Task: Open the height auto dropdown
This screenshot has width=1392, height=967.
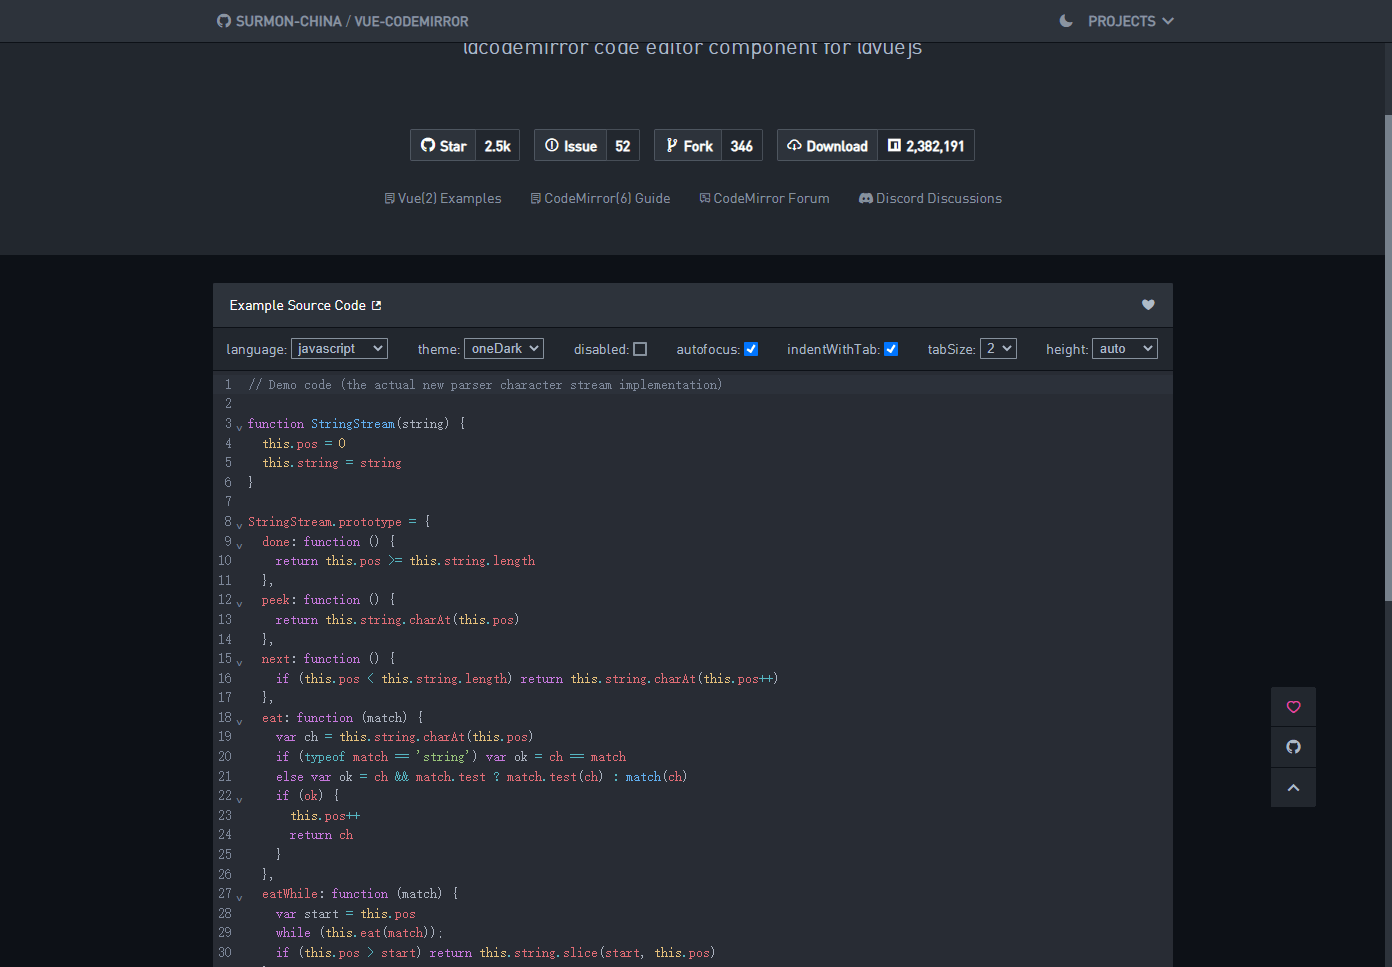Action: pyautogui.click(x=1125, y=348)
